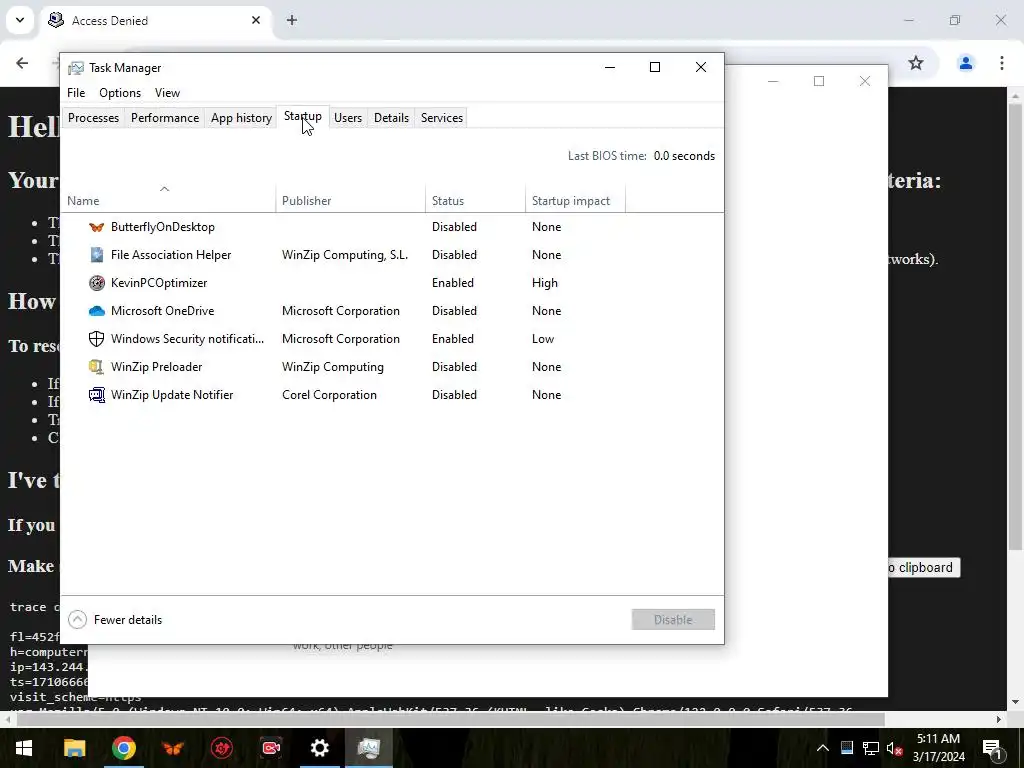Image resolution: width=1024 pixels, height=768 pixels.
Task: Click the WinZip Preloader row icon
Action: pyautogui.click(x=97, y=367)
